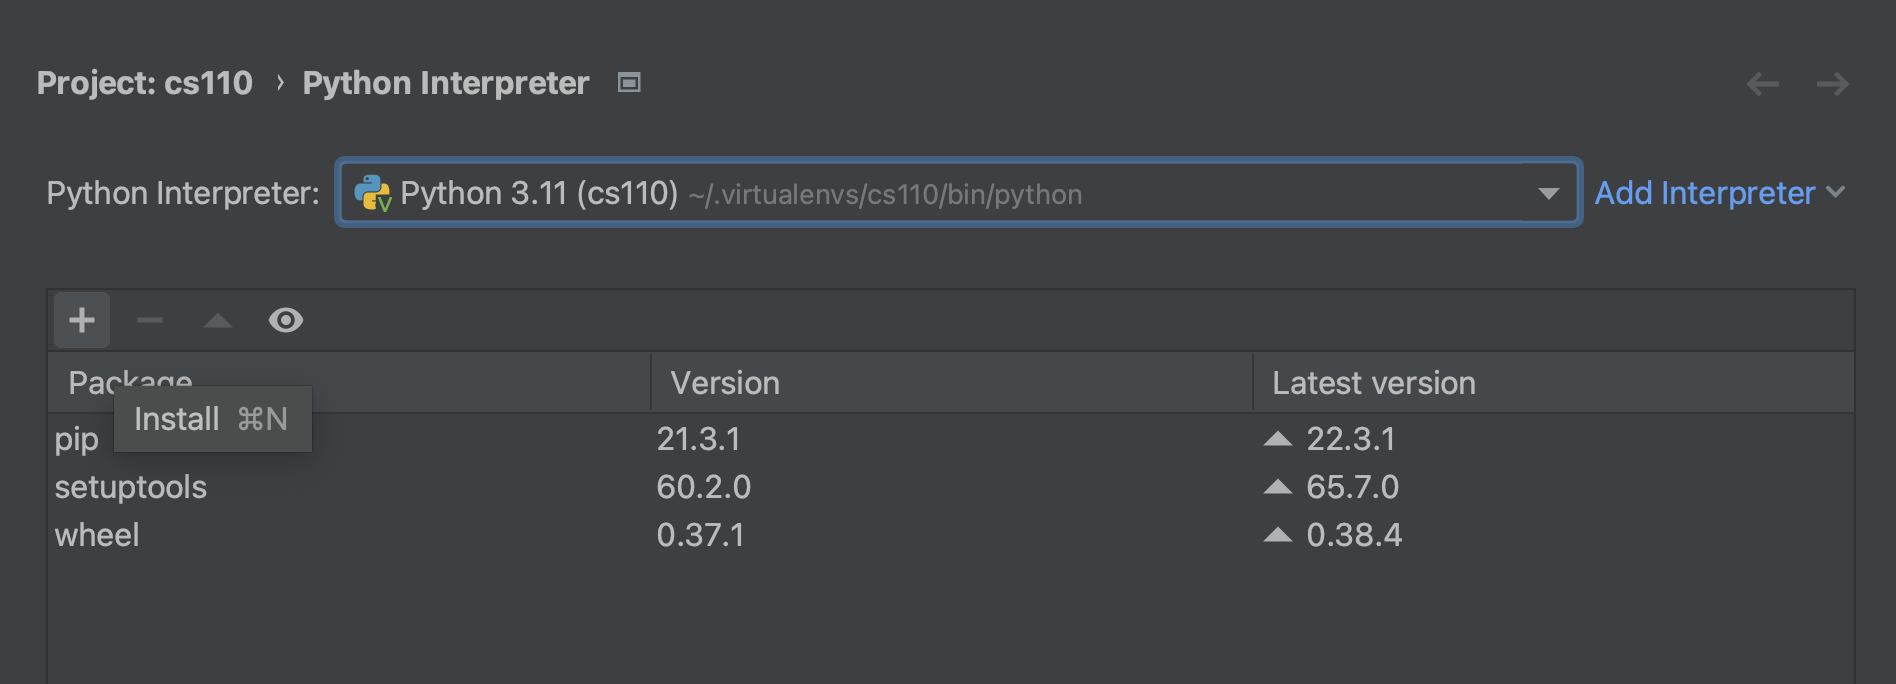Click the Python logo in the interpreter field
Screen dimensions: 1896x684
372,192
